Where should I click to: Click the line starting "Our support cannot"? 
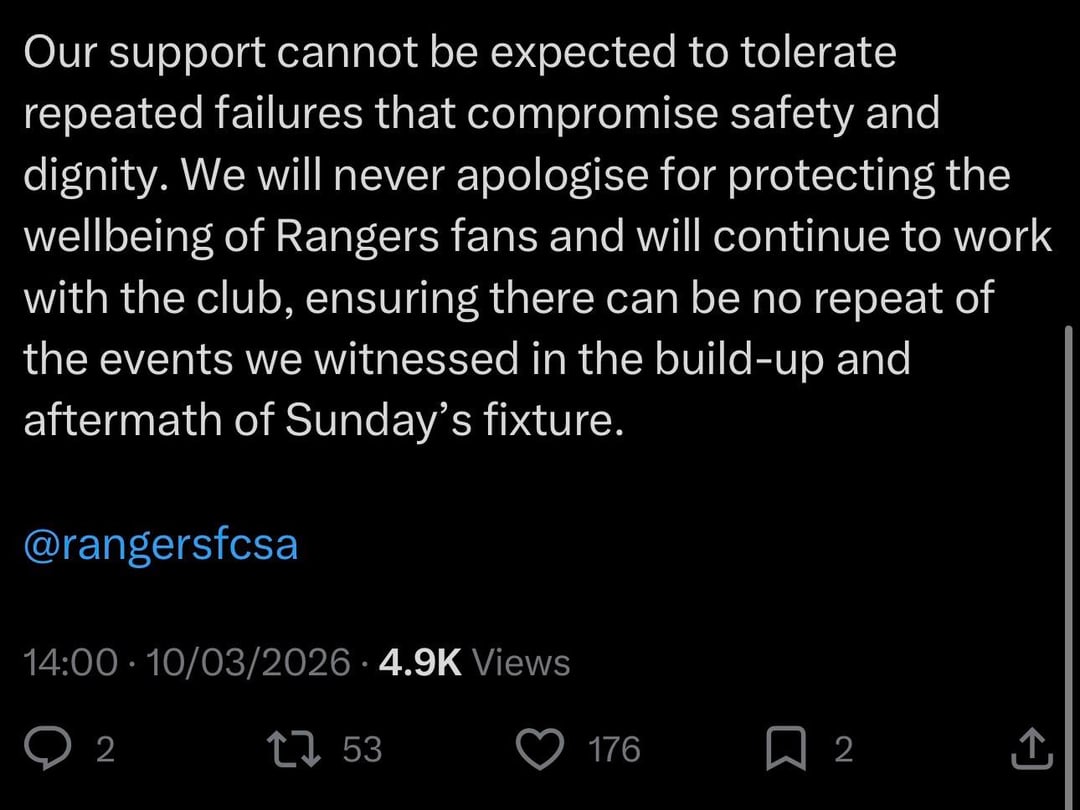[x=460, y=54]
